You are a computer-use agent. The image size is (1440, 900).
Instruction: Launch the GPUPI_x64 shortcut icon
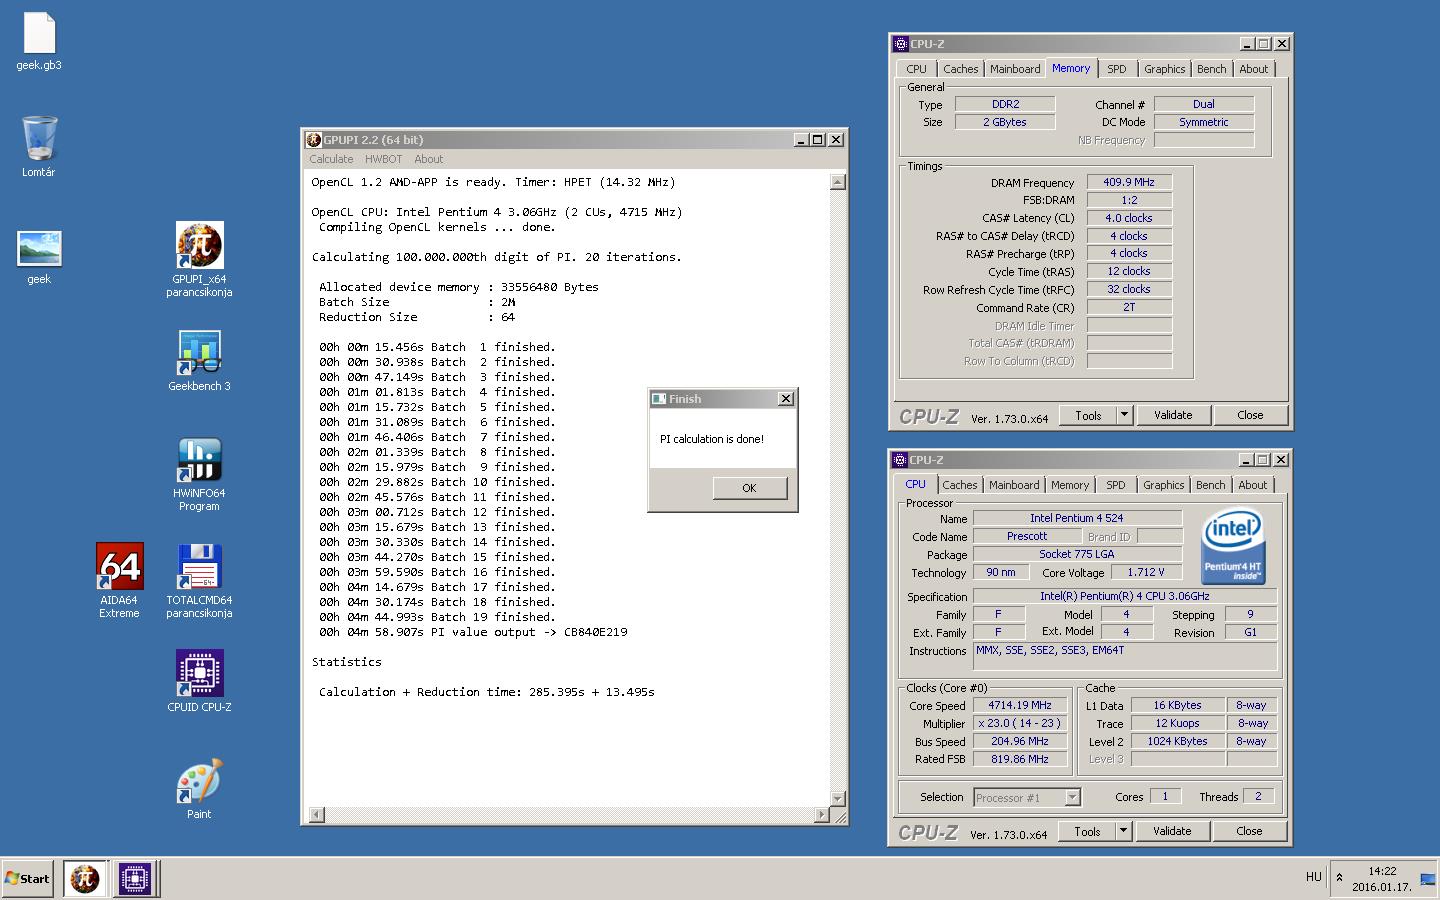click(x=199, y=246)
